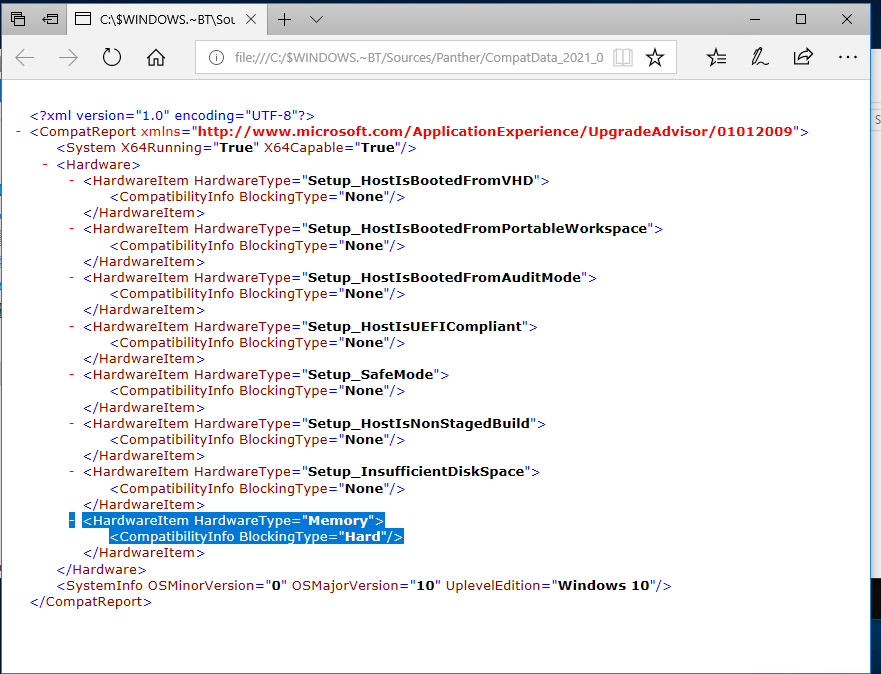Click the highlighted Memory value
Image resolution: width=881 pixels, height=674 pixels.
(x=338, y=521)
